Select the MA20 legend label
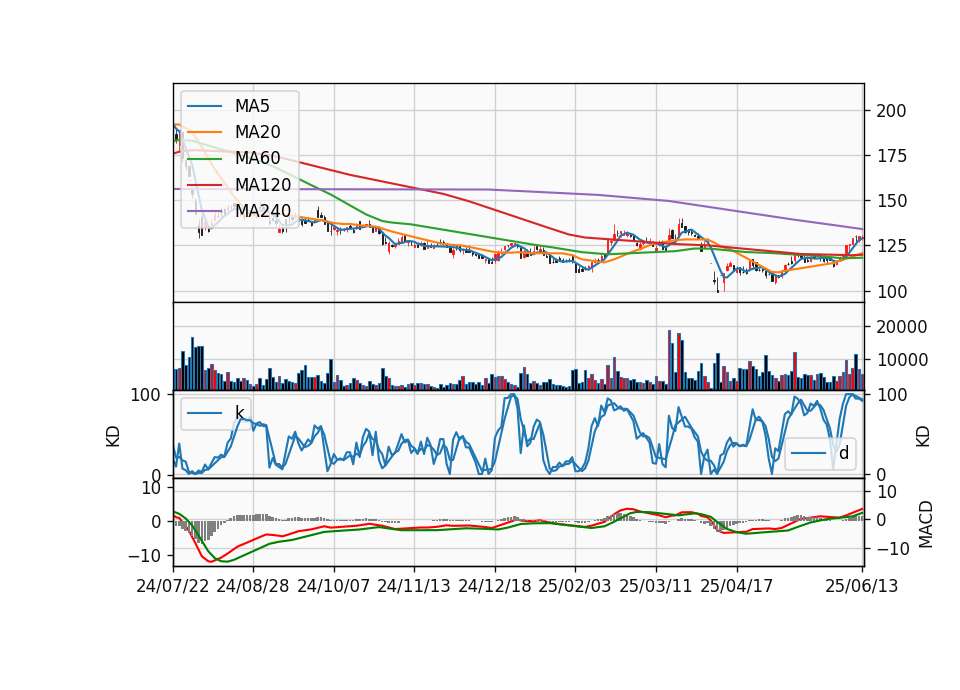960x690 pixels. [x=258, y=132]
